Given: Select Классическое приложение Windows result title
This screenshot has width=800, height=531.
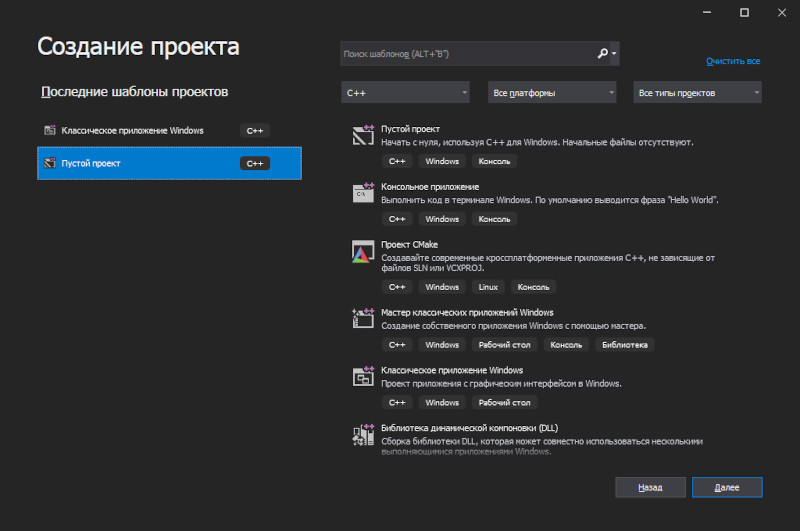Looking at the screenshot, I should tap(452, 370).
